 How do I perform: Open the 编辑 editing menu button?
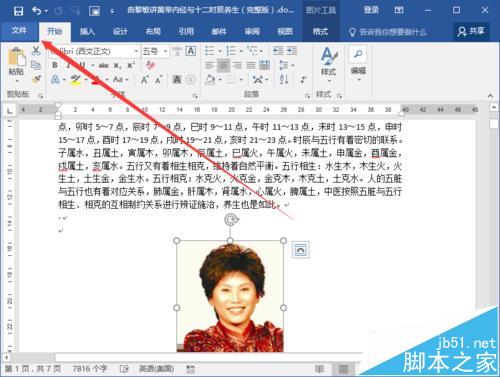[358, 65]
